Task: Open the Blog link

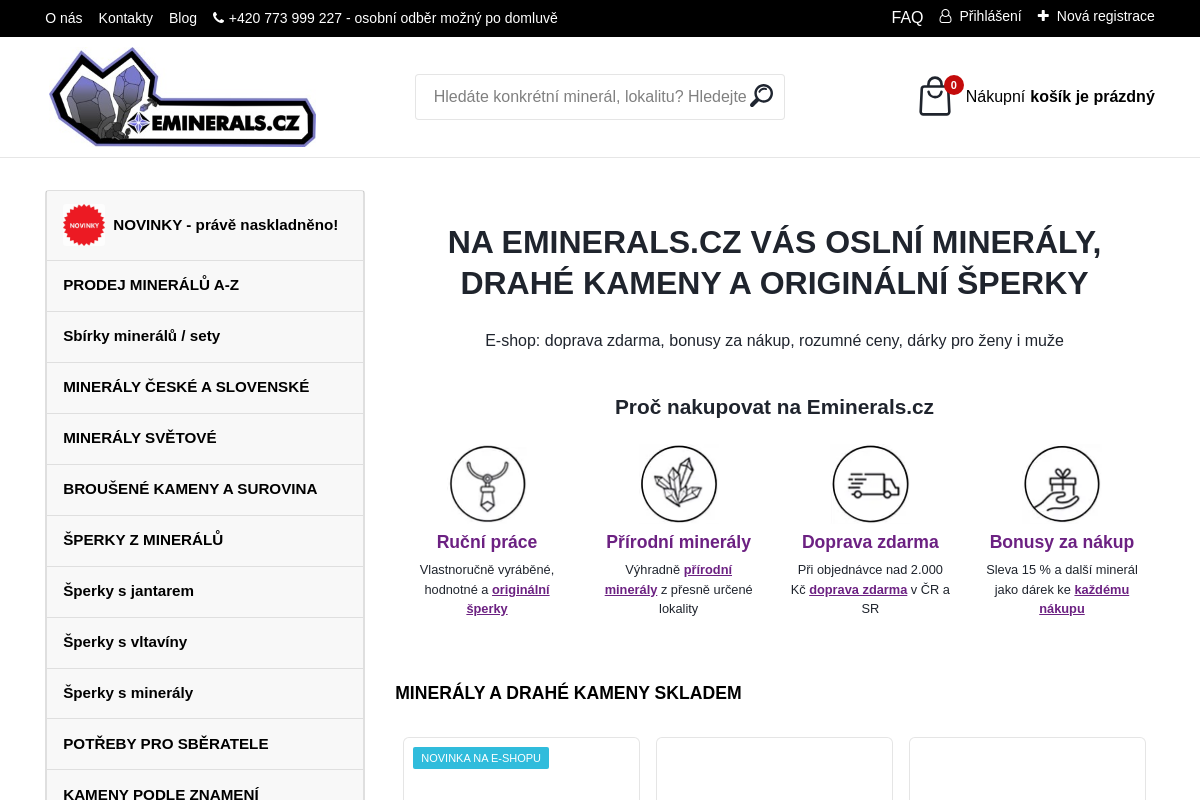Action: (183, 18)
